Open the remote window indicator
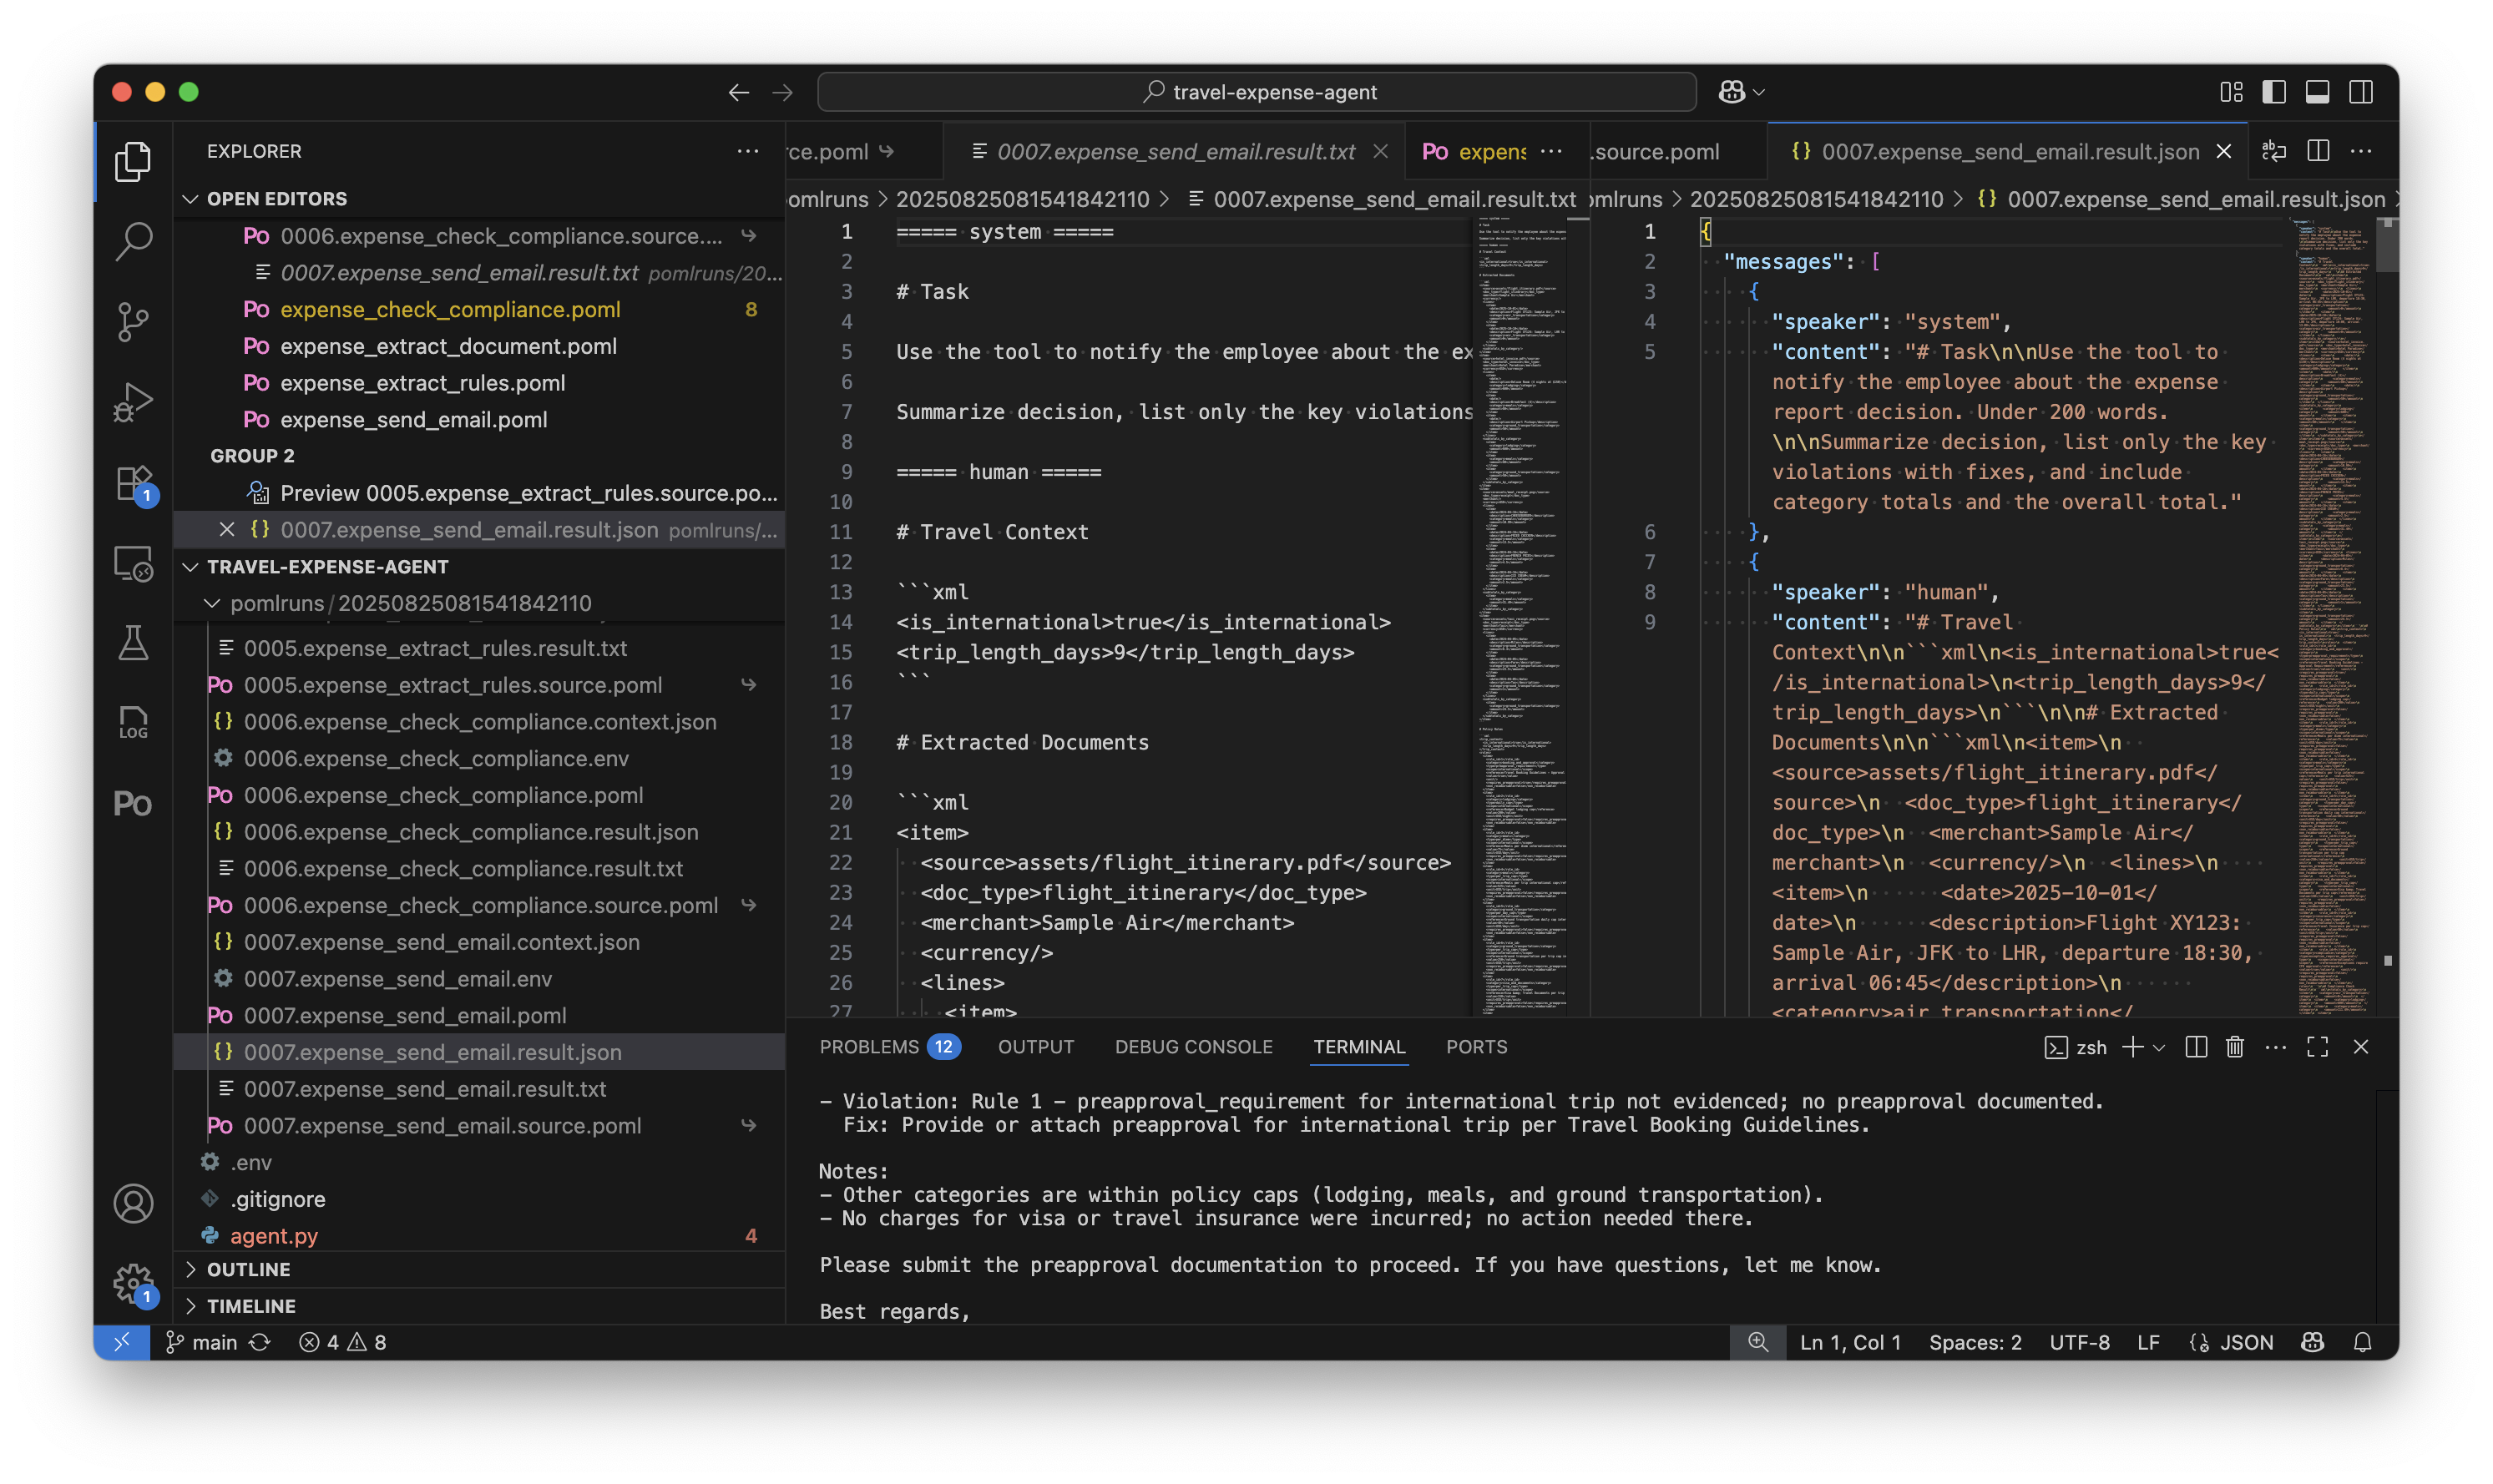This screenshot has height=1484, width=2493. (x=122, y=1342)
